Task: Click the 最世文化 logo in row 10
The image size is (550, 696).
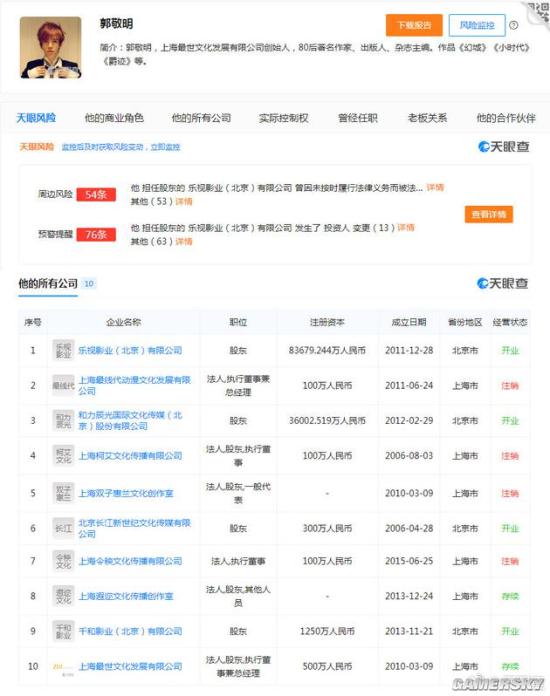Action: (63, 667)
